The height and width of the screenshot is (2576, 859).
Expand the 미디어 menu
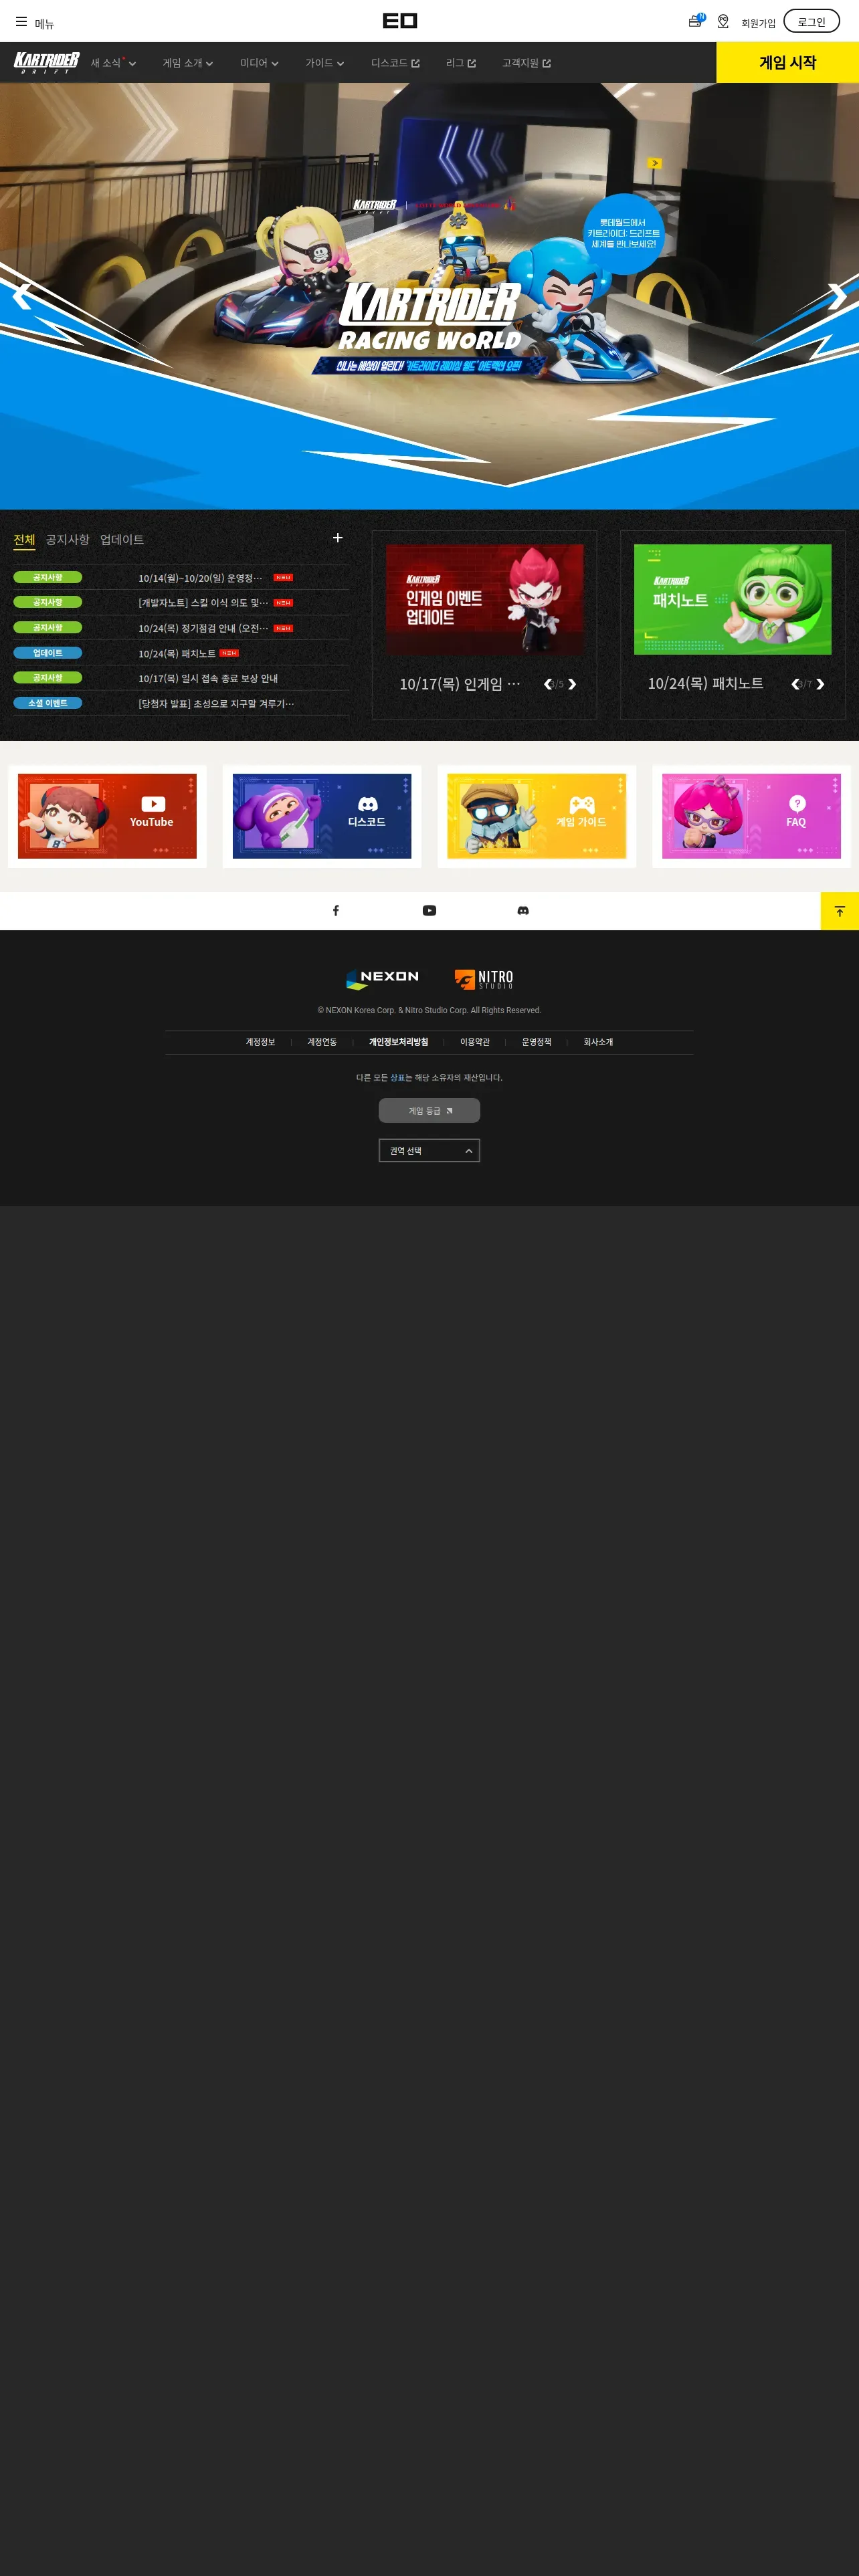[x=259, y=63]
